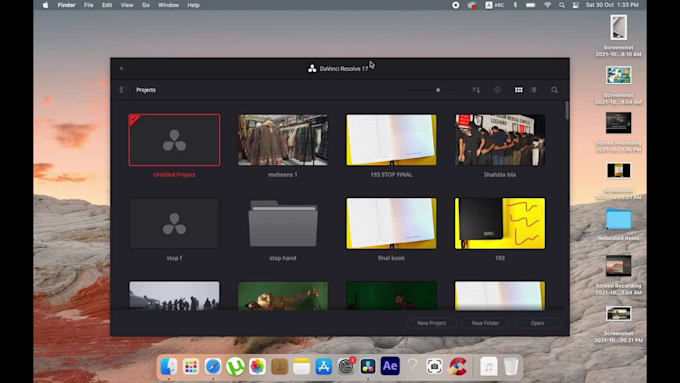Viewport: 680px width, 383px height.
Task: Select the maheens 1 project thumbnail
Action: [283, 140]
